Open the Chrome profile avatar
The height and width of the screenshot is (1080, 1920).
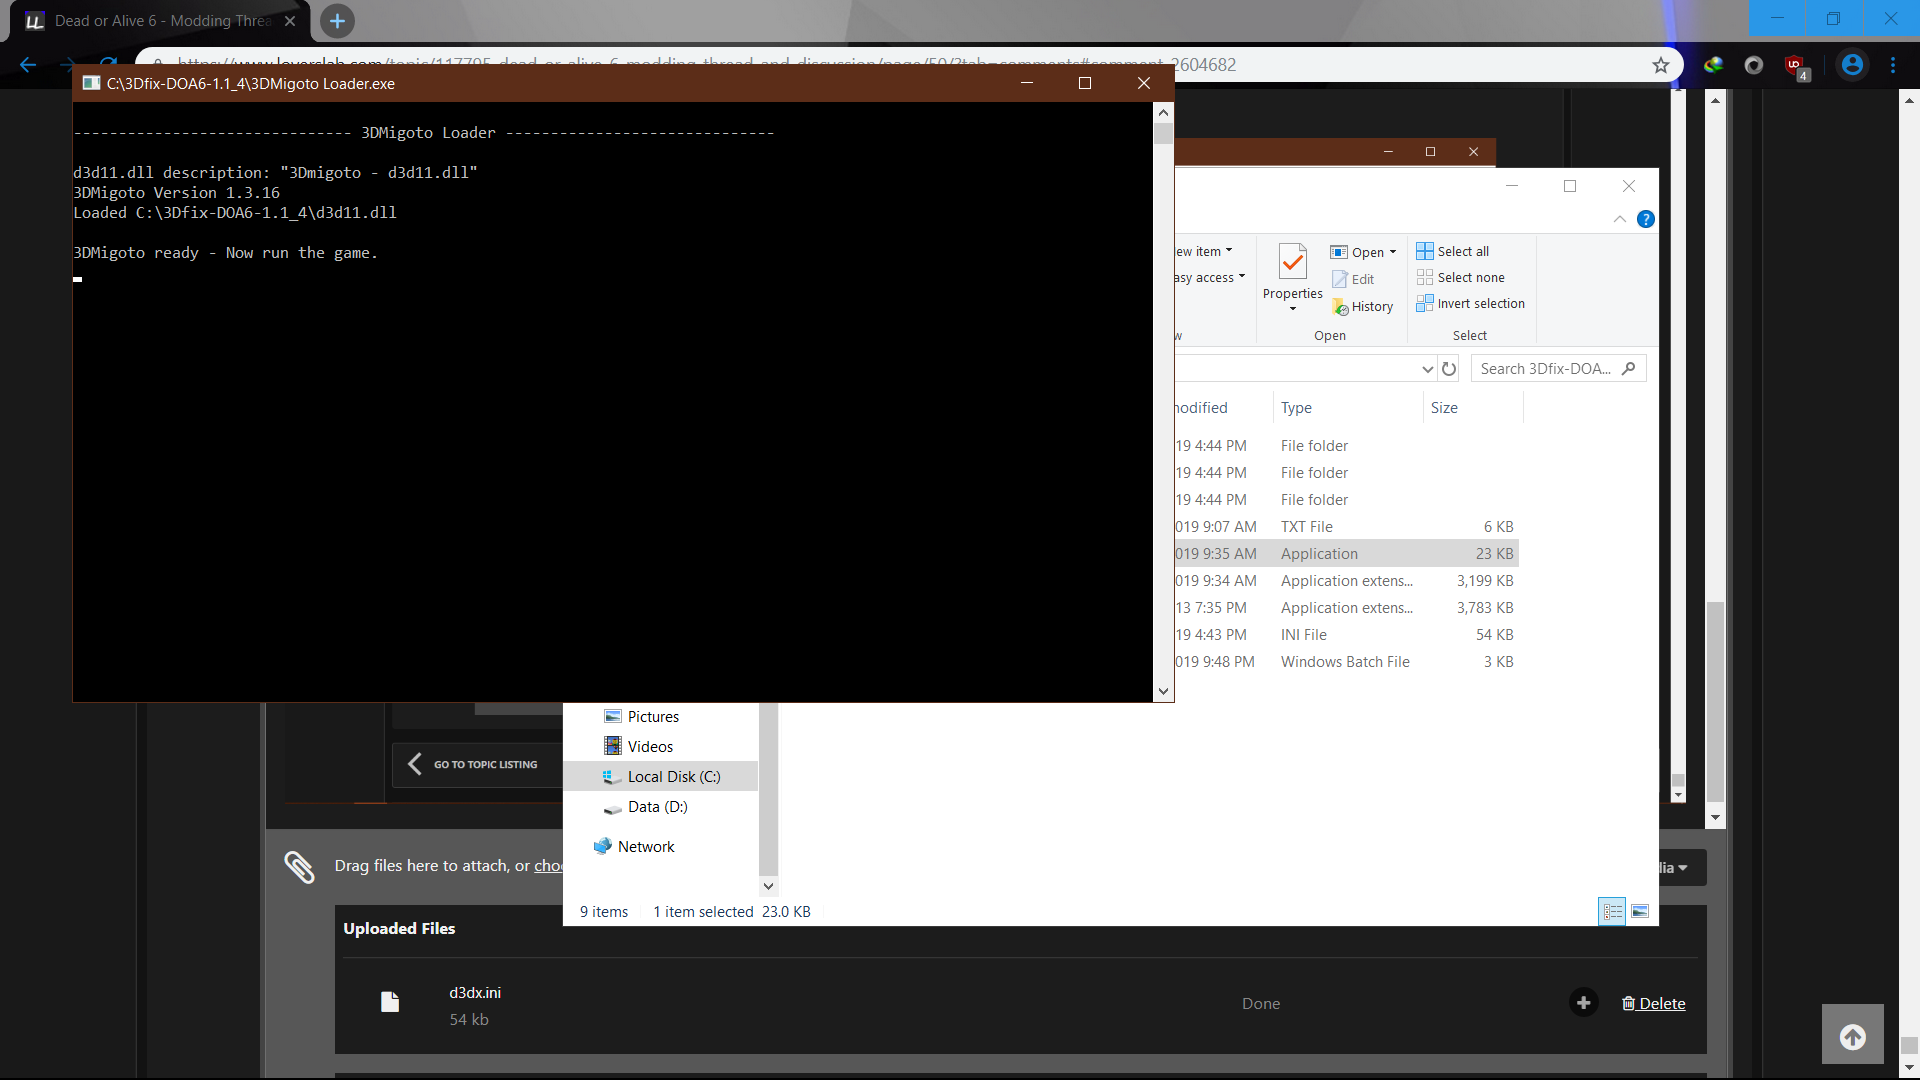[1852, 65]
